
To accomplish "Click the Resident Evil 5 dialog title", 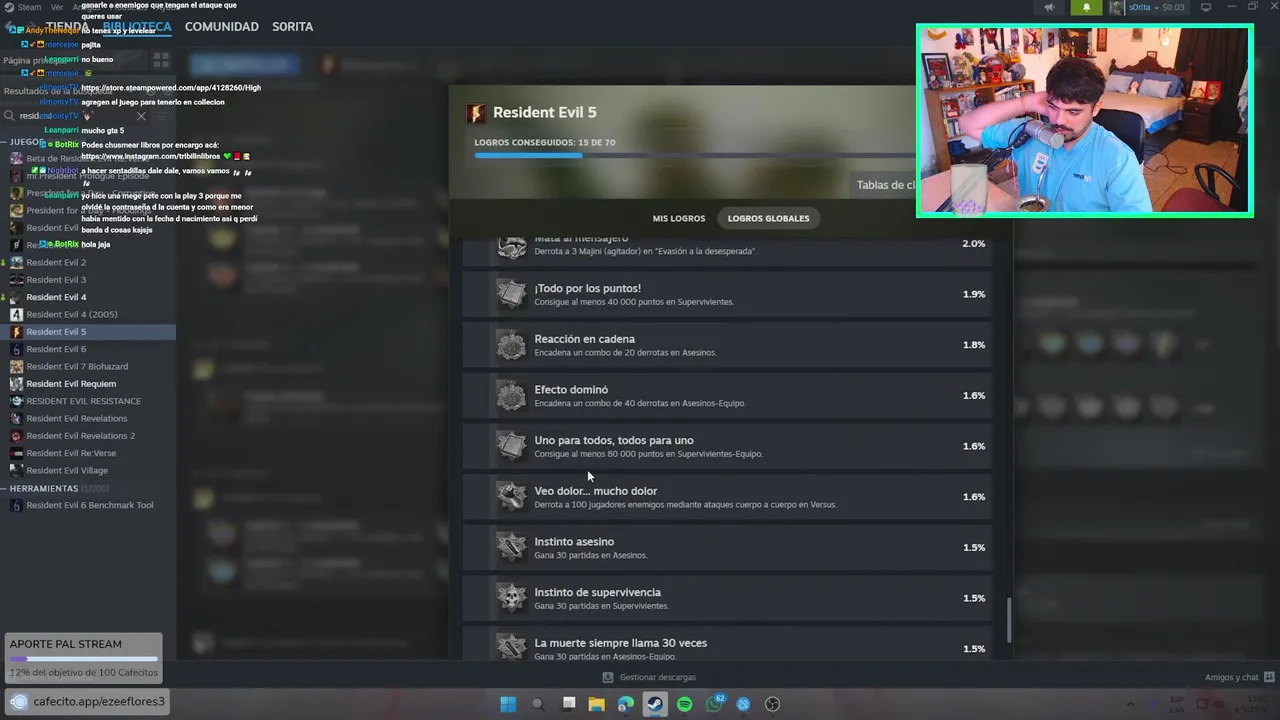I will (545, 113).
